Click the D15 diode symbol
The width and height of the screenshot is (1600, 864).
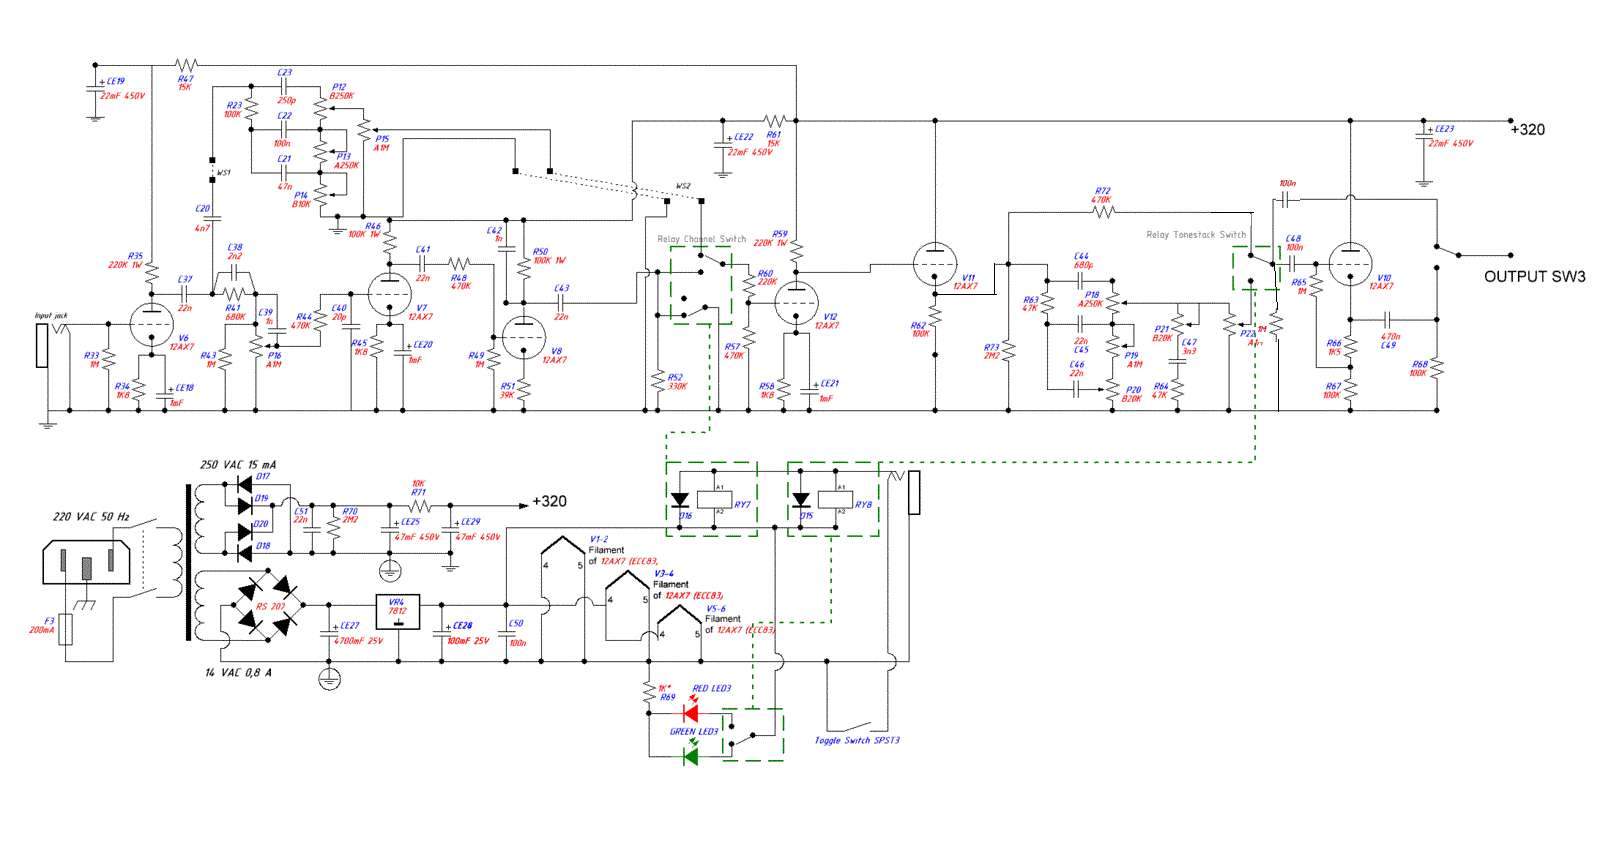tap(800, 500)
